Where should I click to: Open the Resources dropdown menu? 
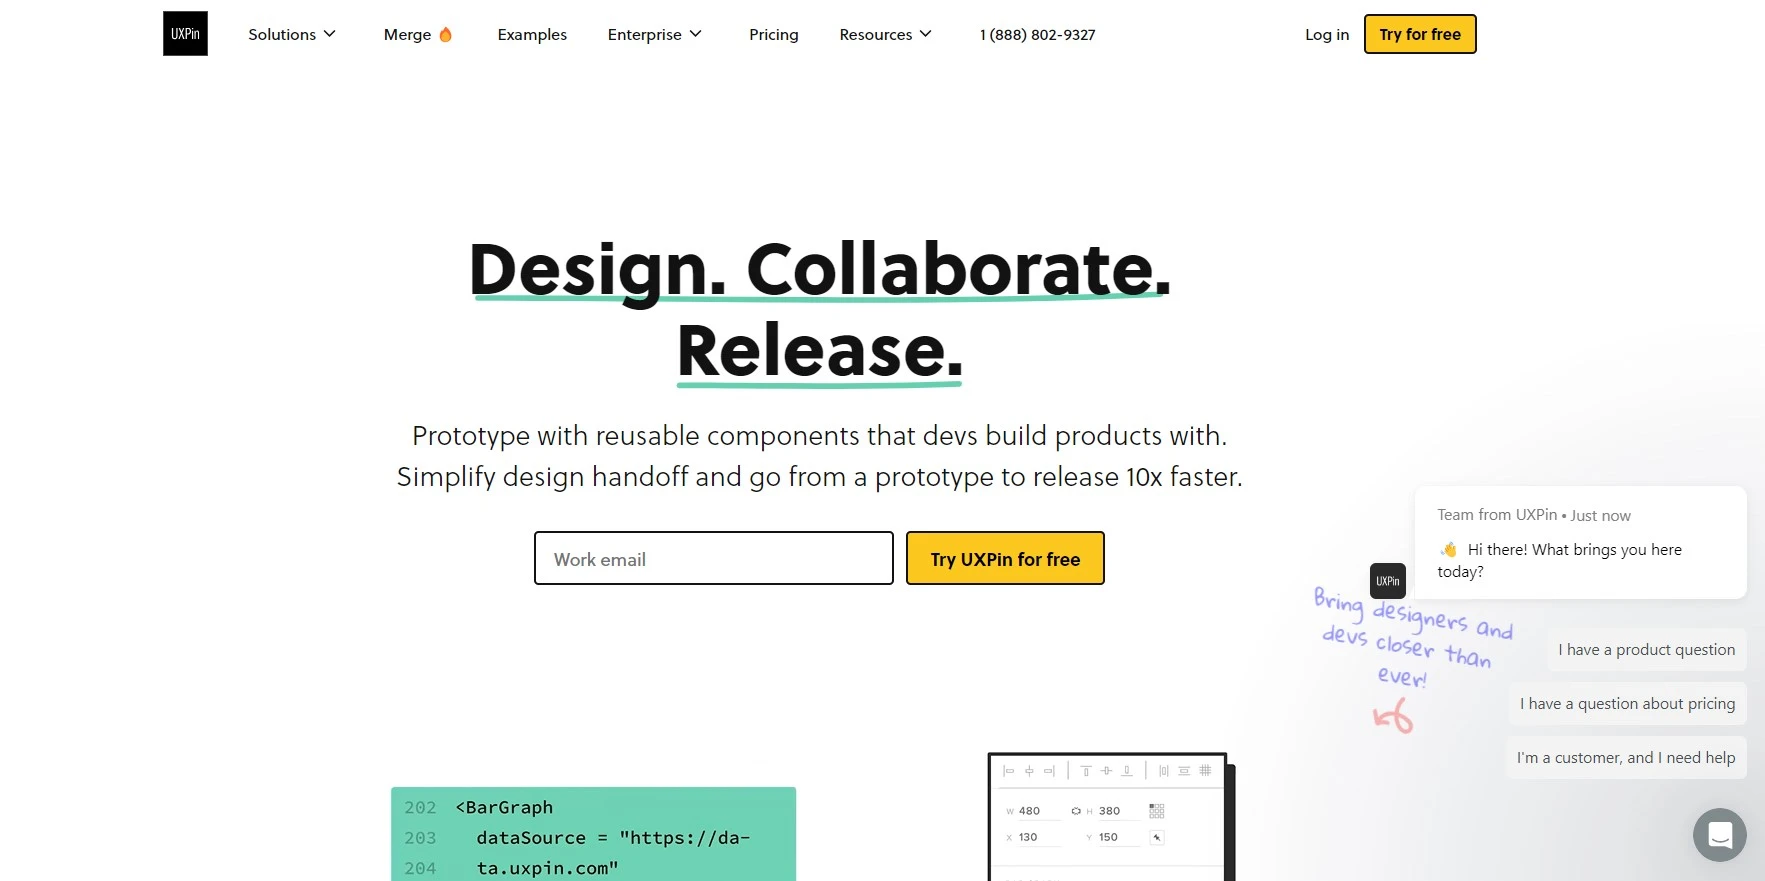click(886, 34)
